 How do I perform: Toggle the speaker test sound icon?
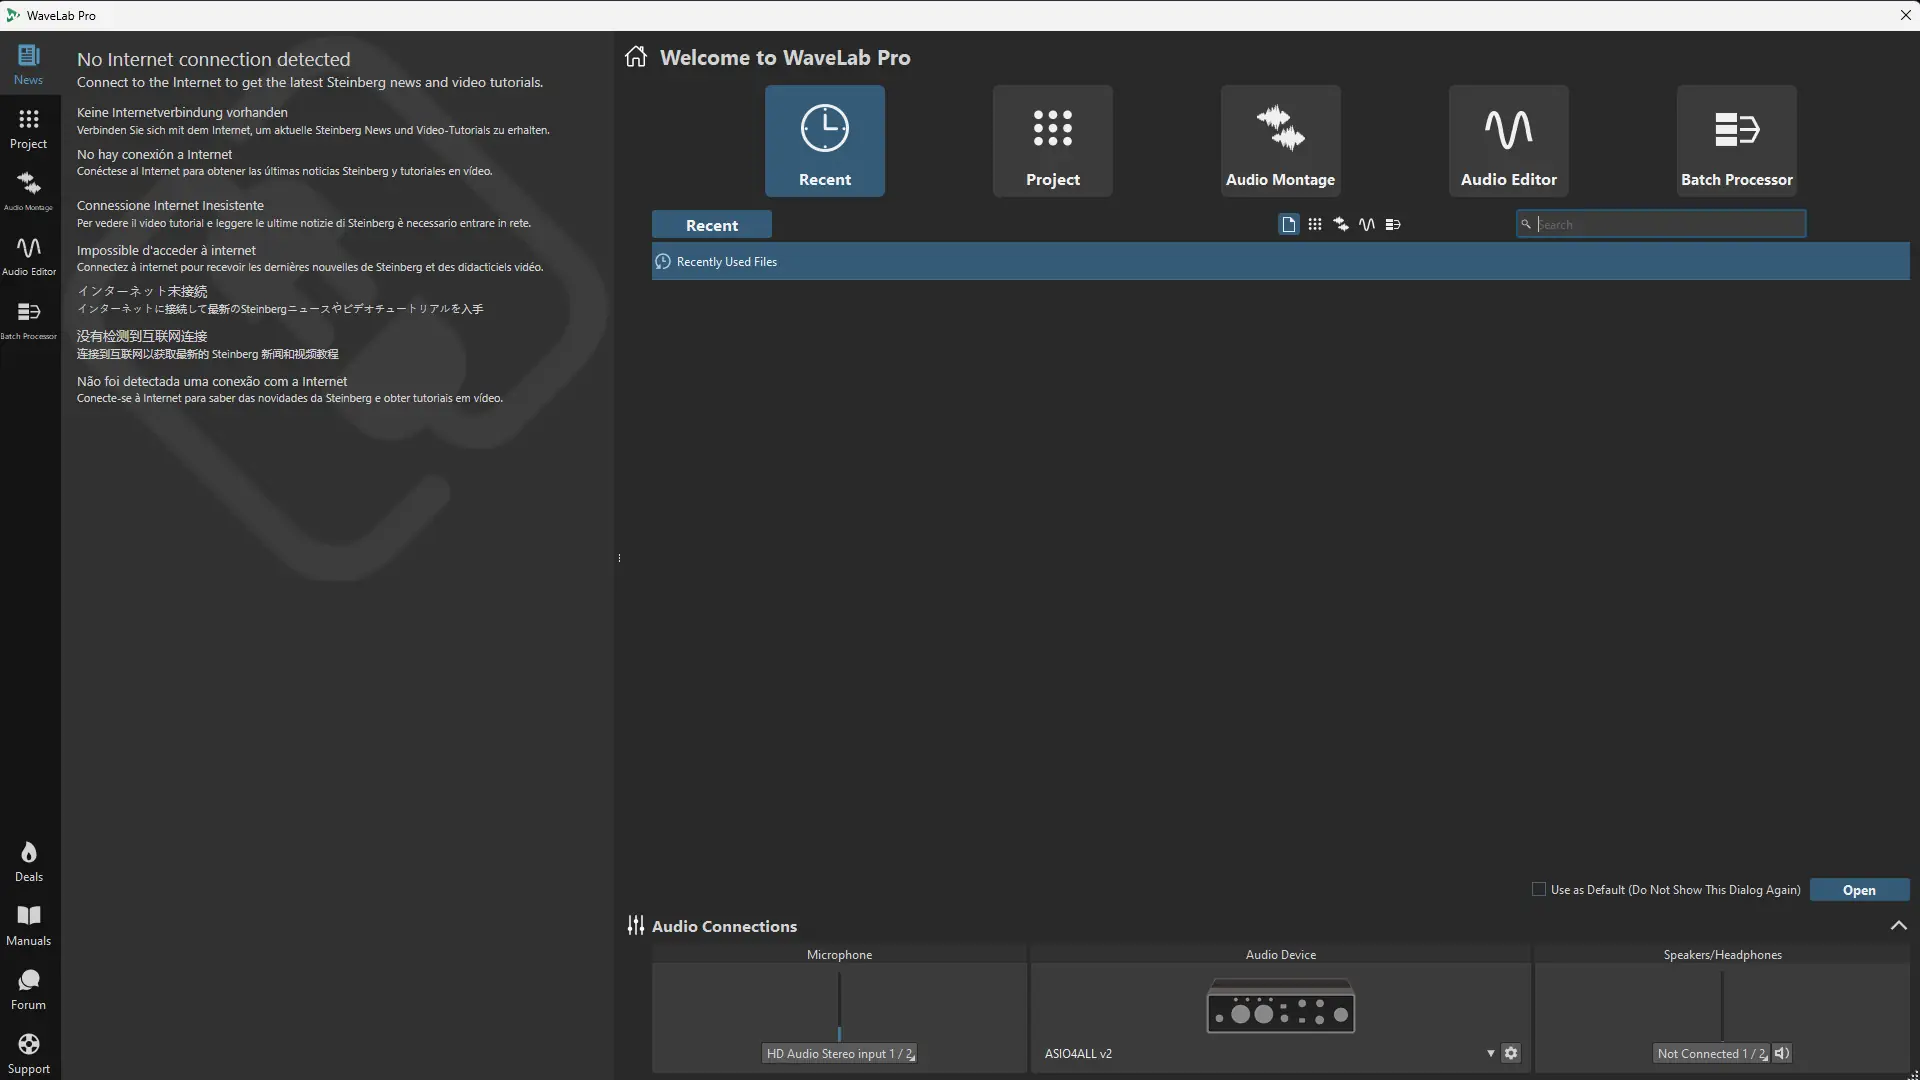pyautogui.click(x=1782, y=1053)
